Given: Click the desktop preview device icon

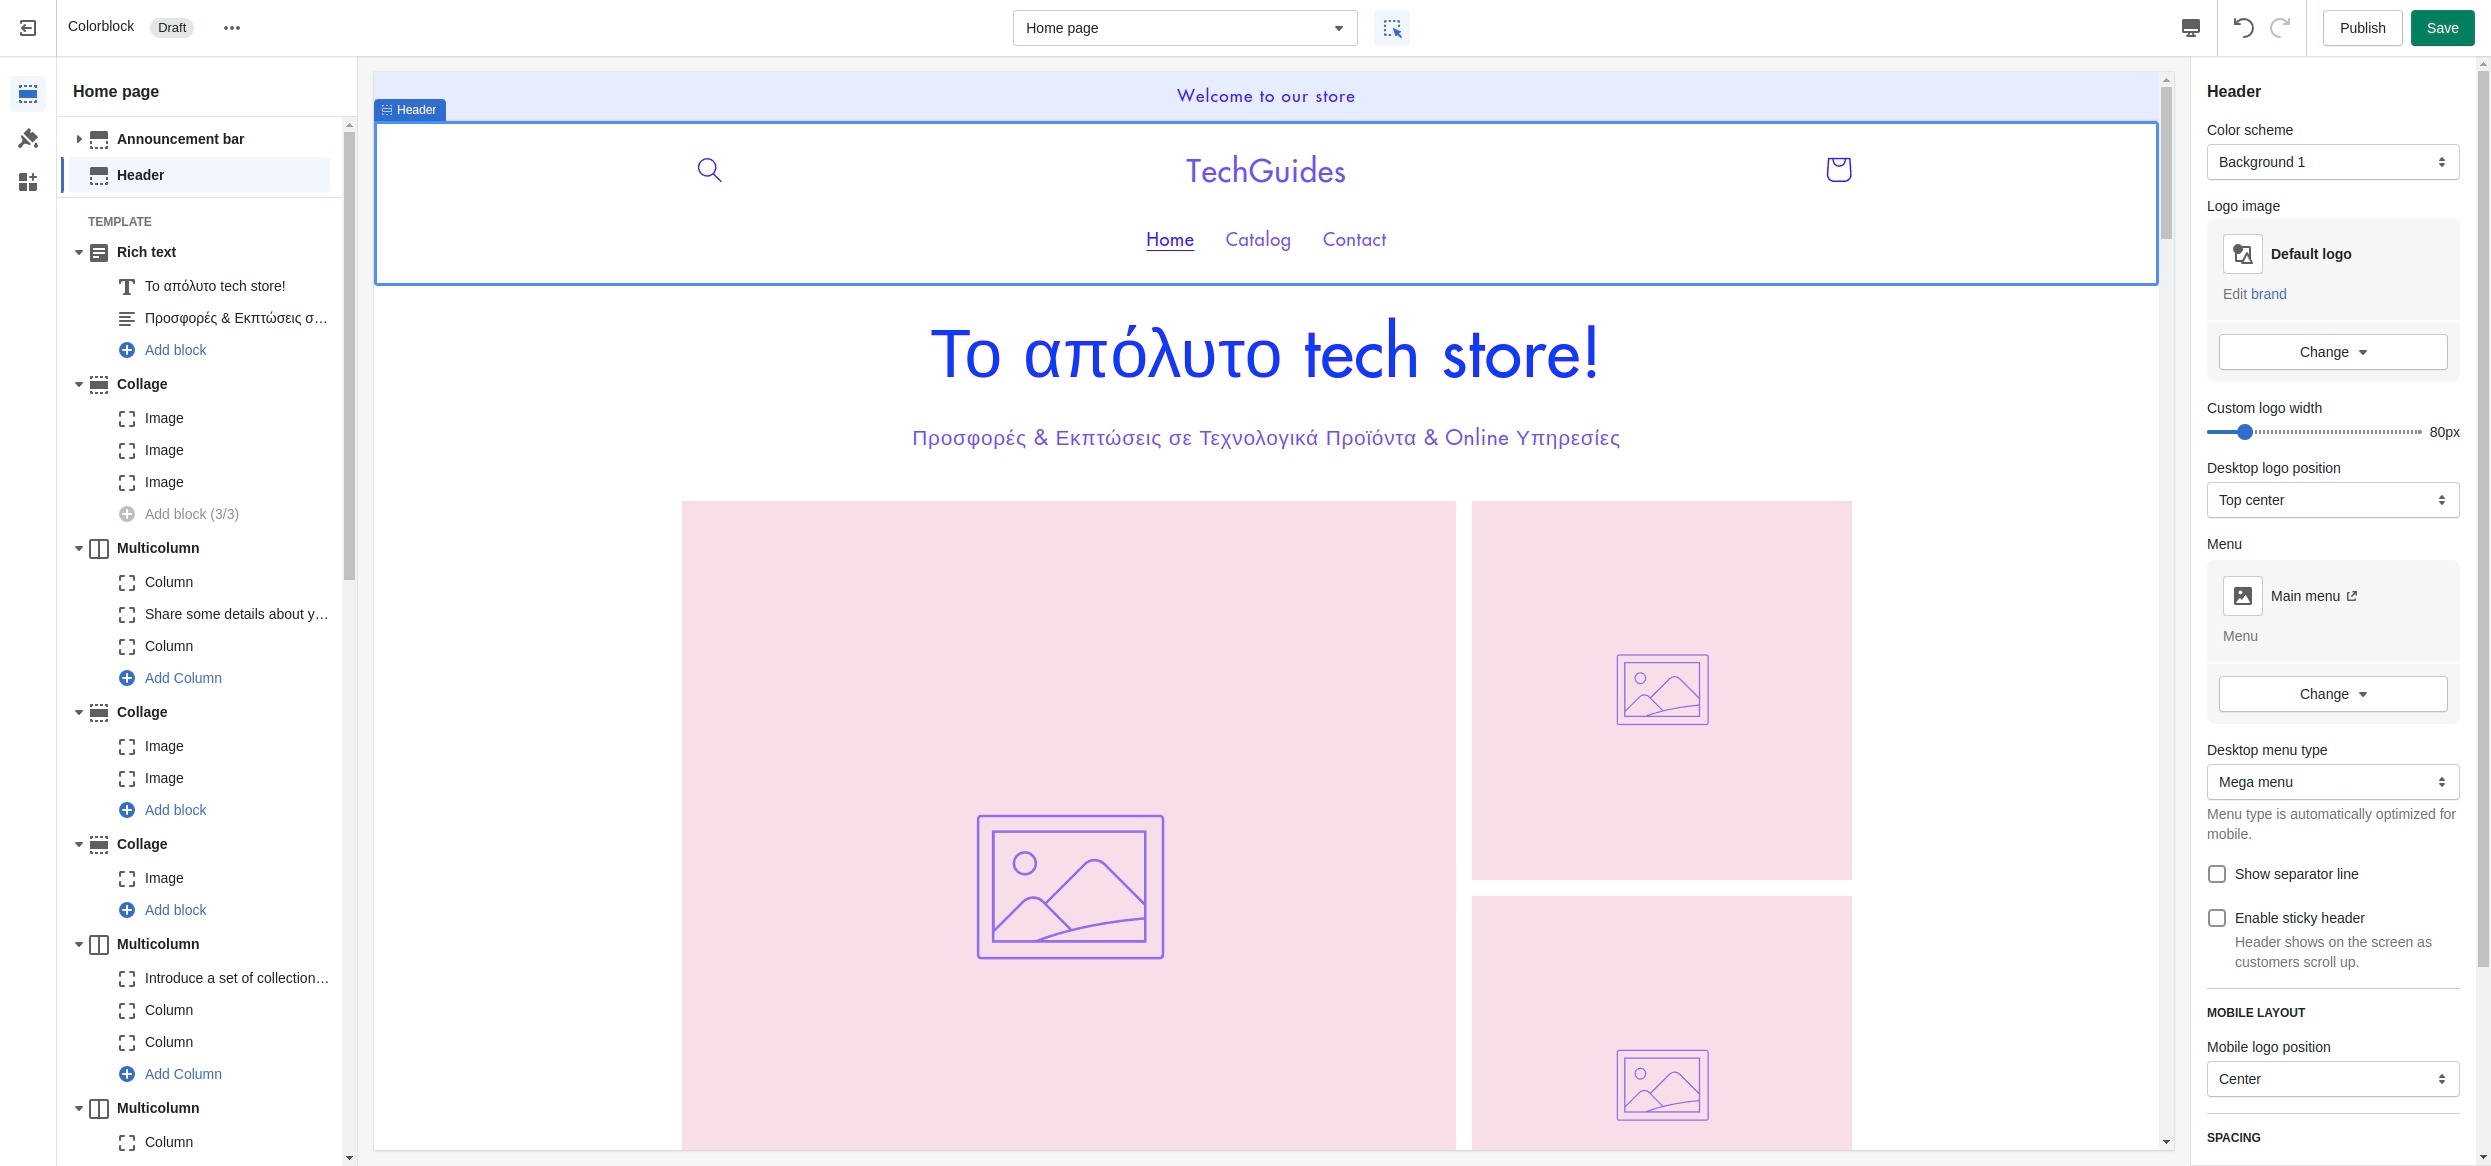Looking at the screenshot, I should (x=2190, y=28).
